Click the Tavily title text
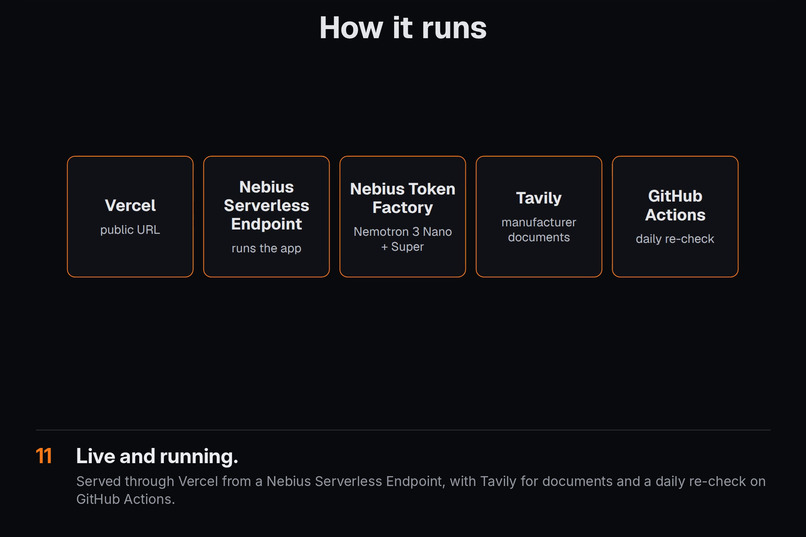 (x=539, y=198)
